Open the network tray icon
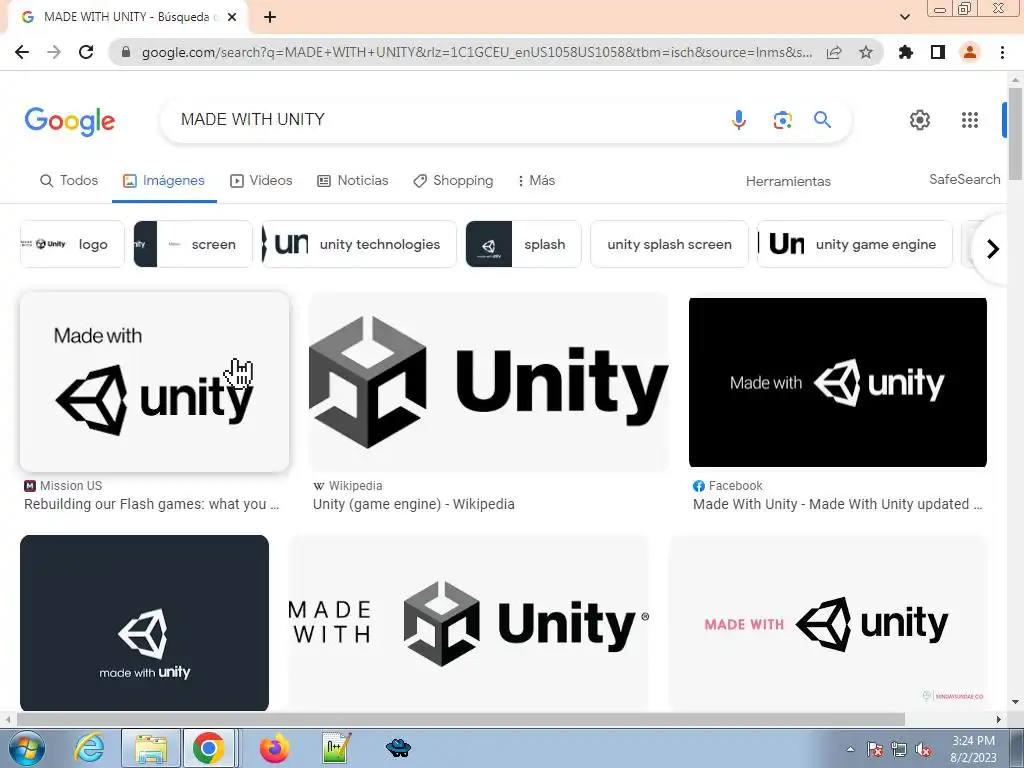 tap(899, 750)
